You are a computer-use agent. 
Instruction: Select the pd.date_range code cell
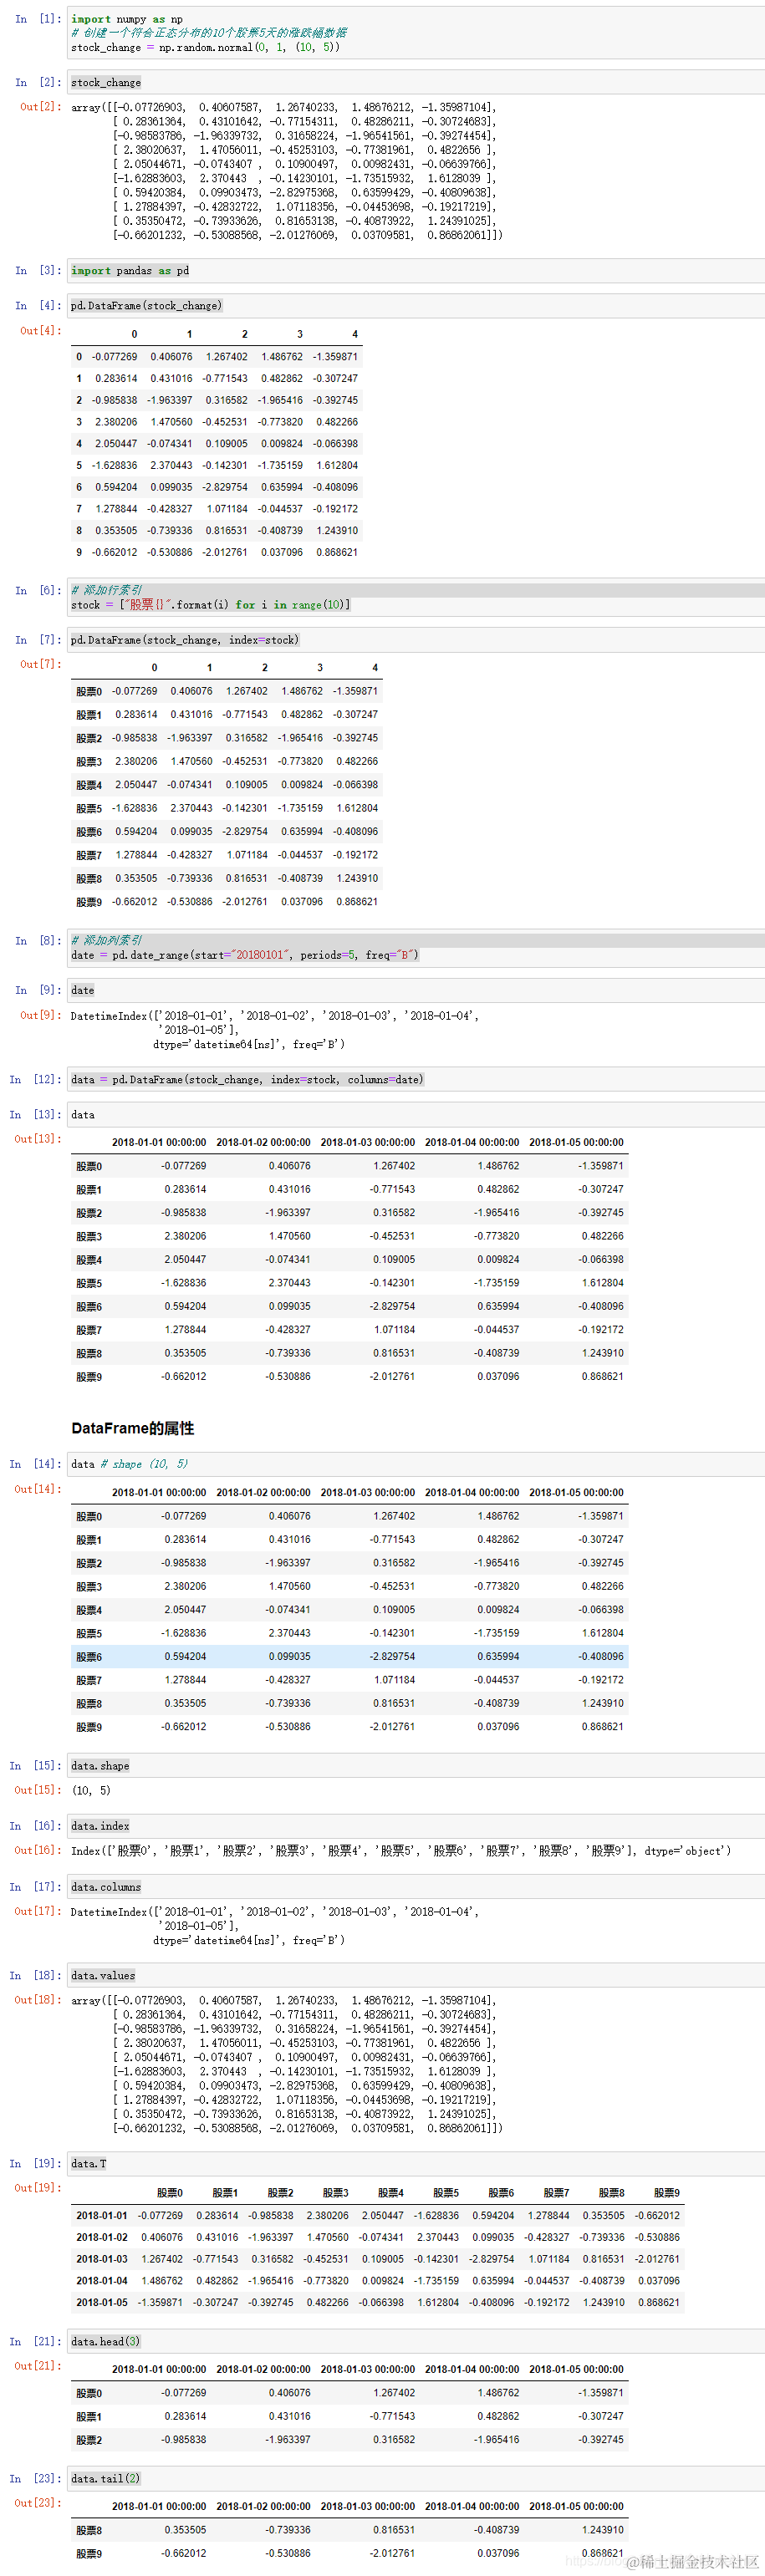pyautogui.click(x=416, y=947)
